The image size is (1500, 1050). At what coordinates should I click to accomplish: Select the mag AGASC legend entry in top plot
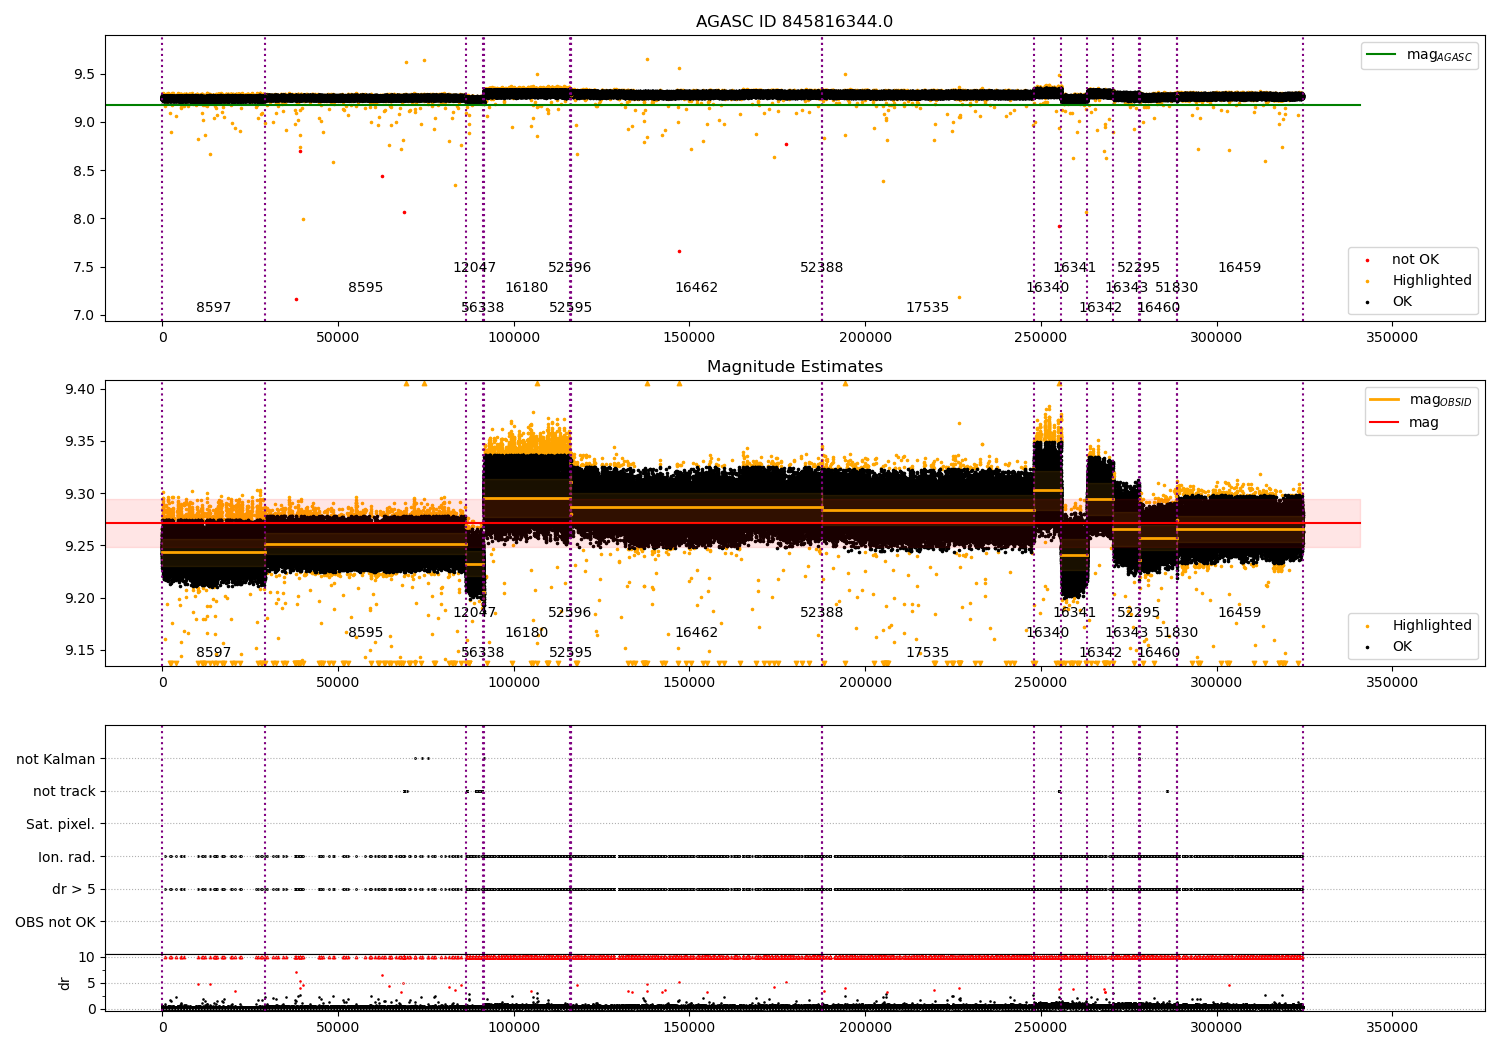coord(1419,55)
